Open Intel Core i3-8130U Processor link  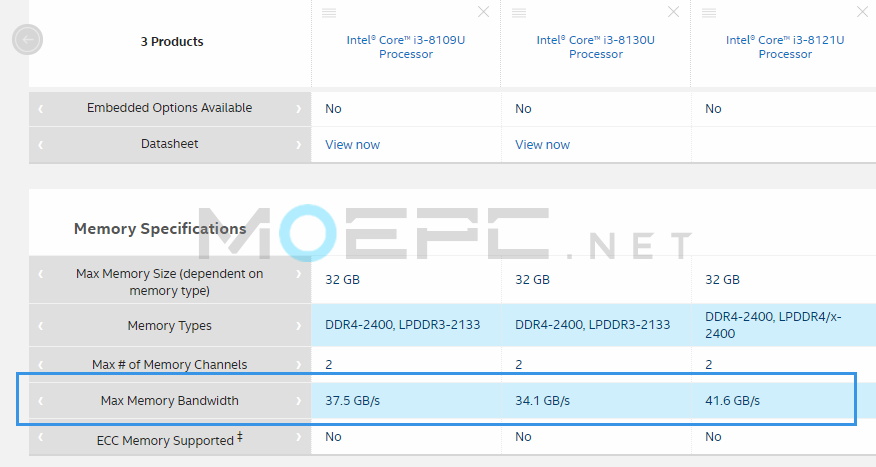pos(596,47)
